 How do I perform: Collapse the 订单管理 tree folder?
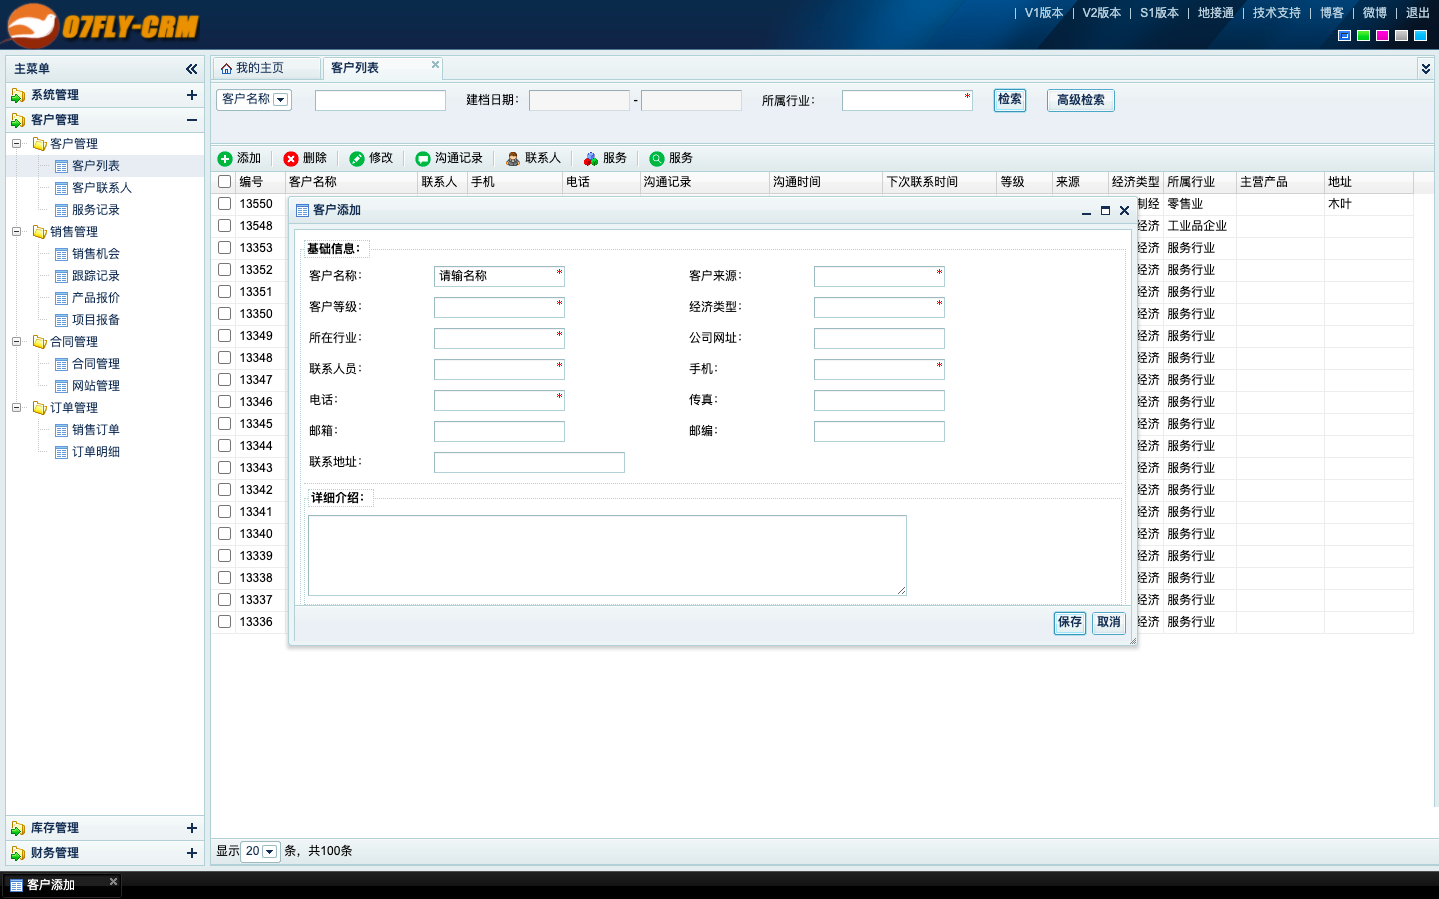click(x=16, y=408)
